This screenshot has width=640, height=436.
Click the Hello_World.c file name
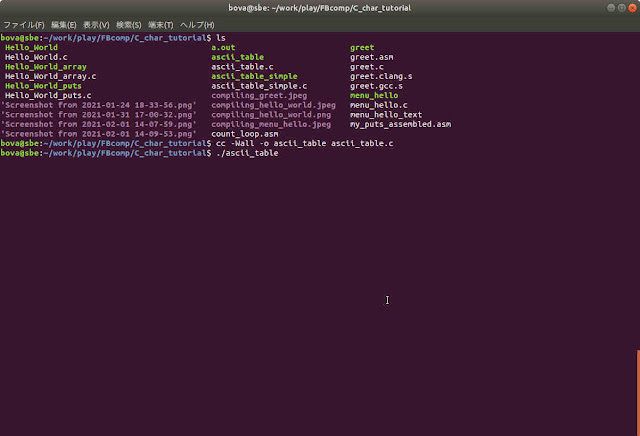[36, 57]
